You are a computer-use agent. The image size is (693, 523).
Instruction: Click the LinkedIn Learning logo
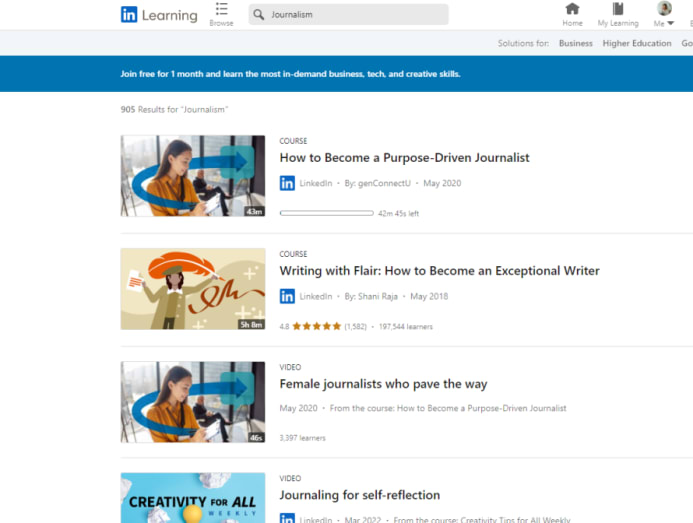click(158, 15)
